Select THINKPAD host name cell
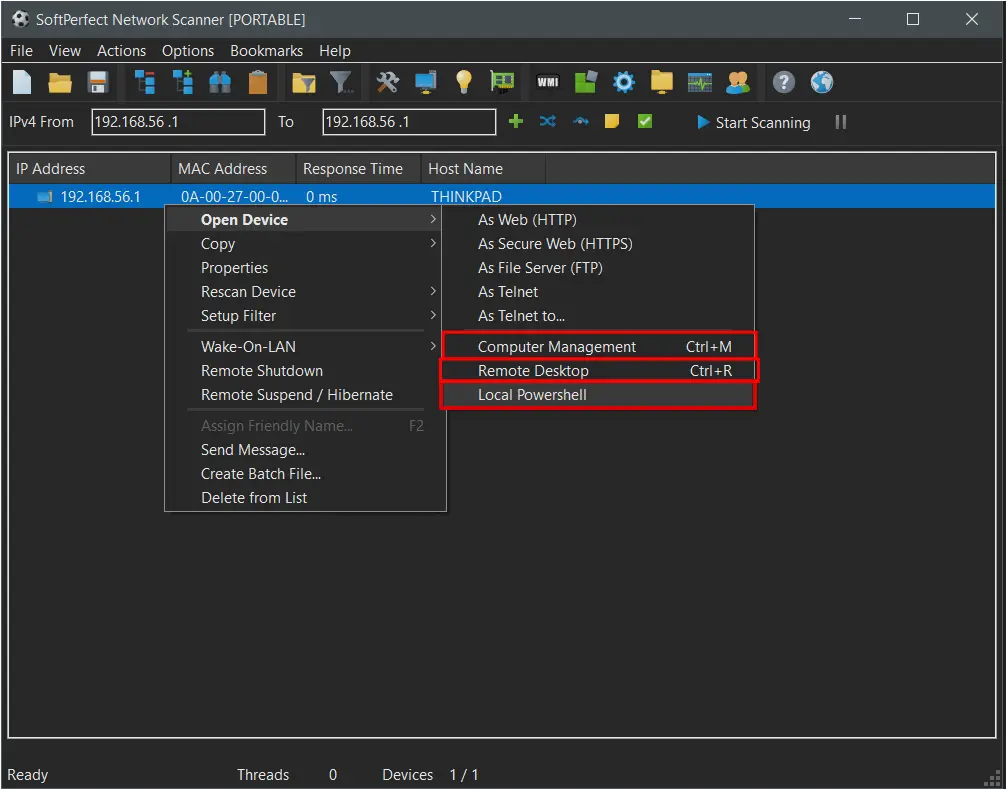1007x790 pixels. pos(466,197)
